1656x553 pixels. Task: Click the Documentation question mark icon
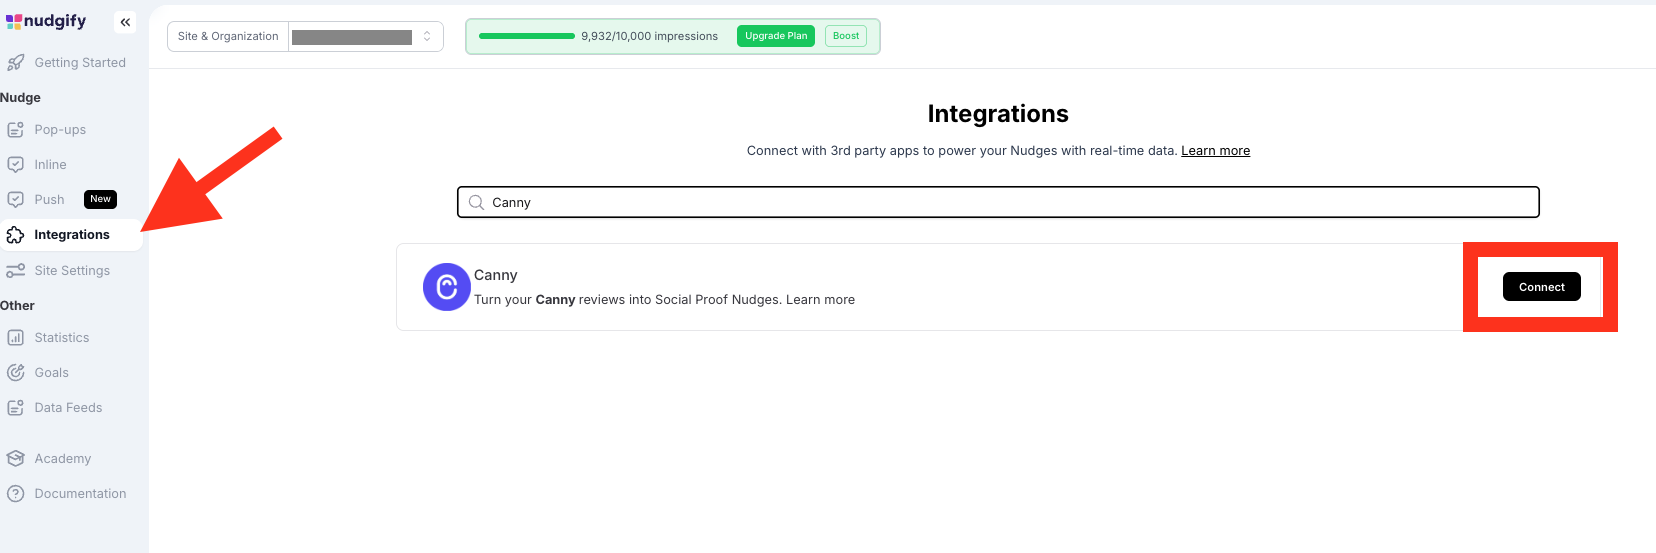coord(15,494)
